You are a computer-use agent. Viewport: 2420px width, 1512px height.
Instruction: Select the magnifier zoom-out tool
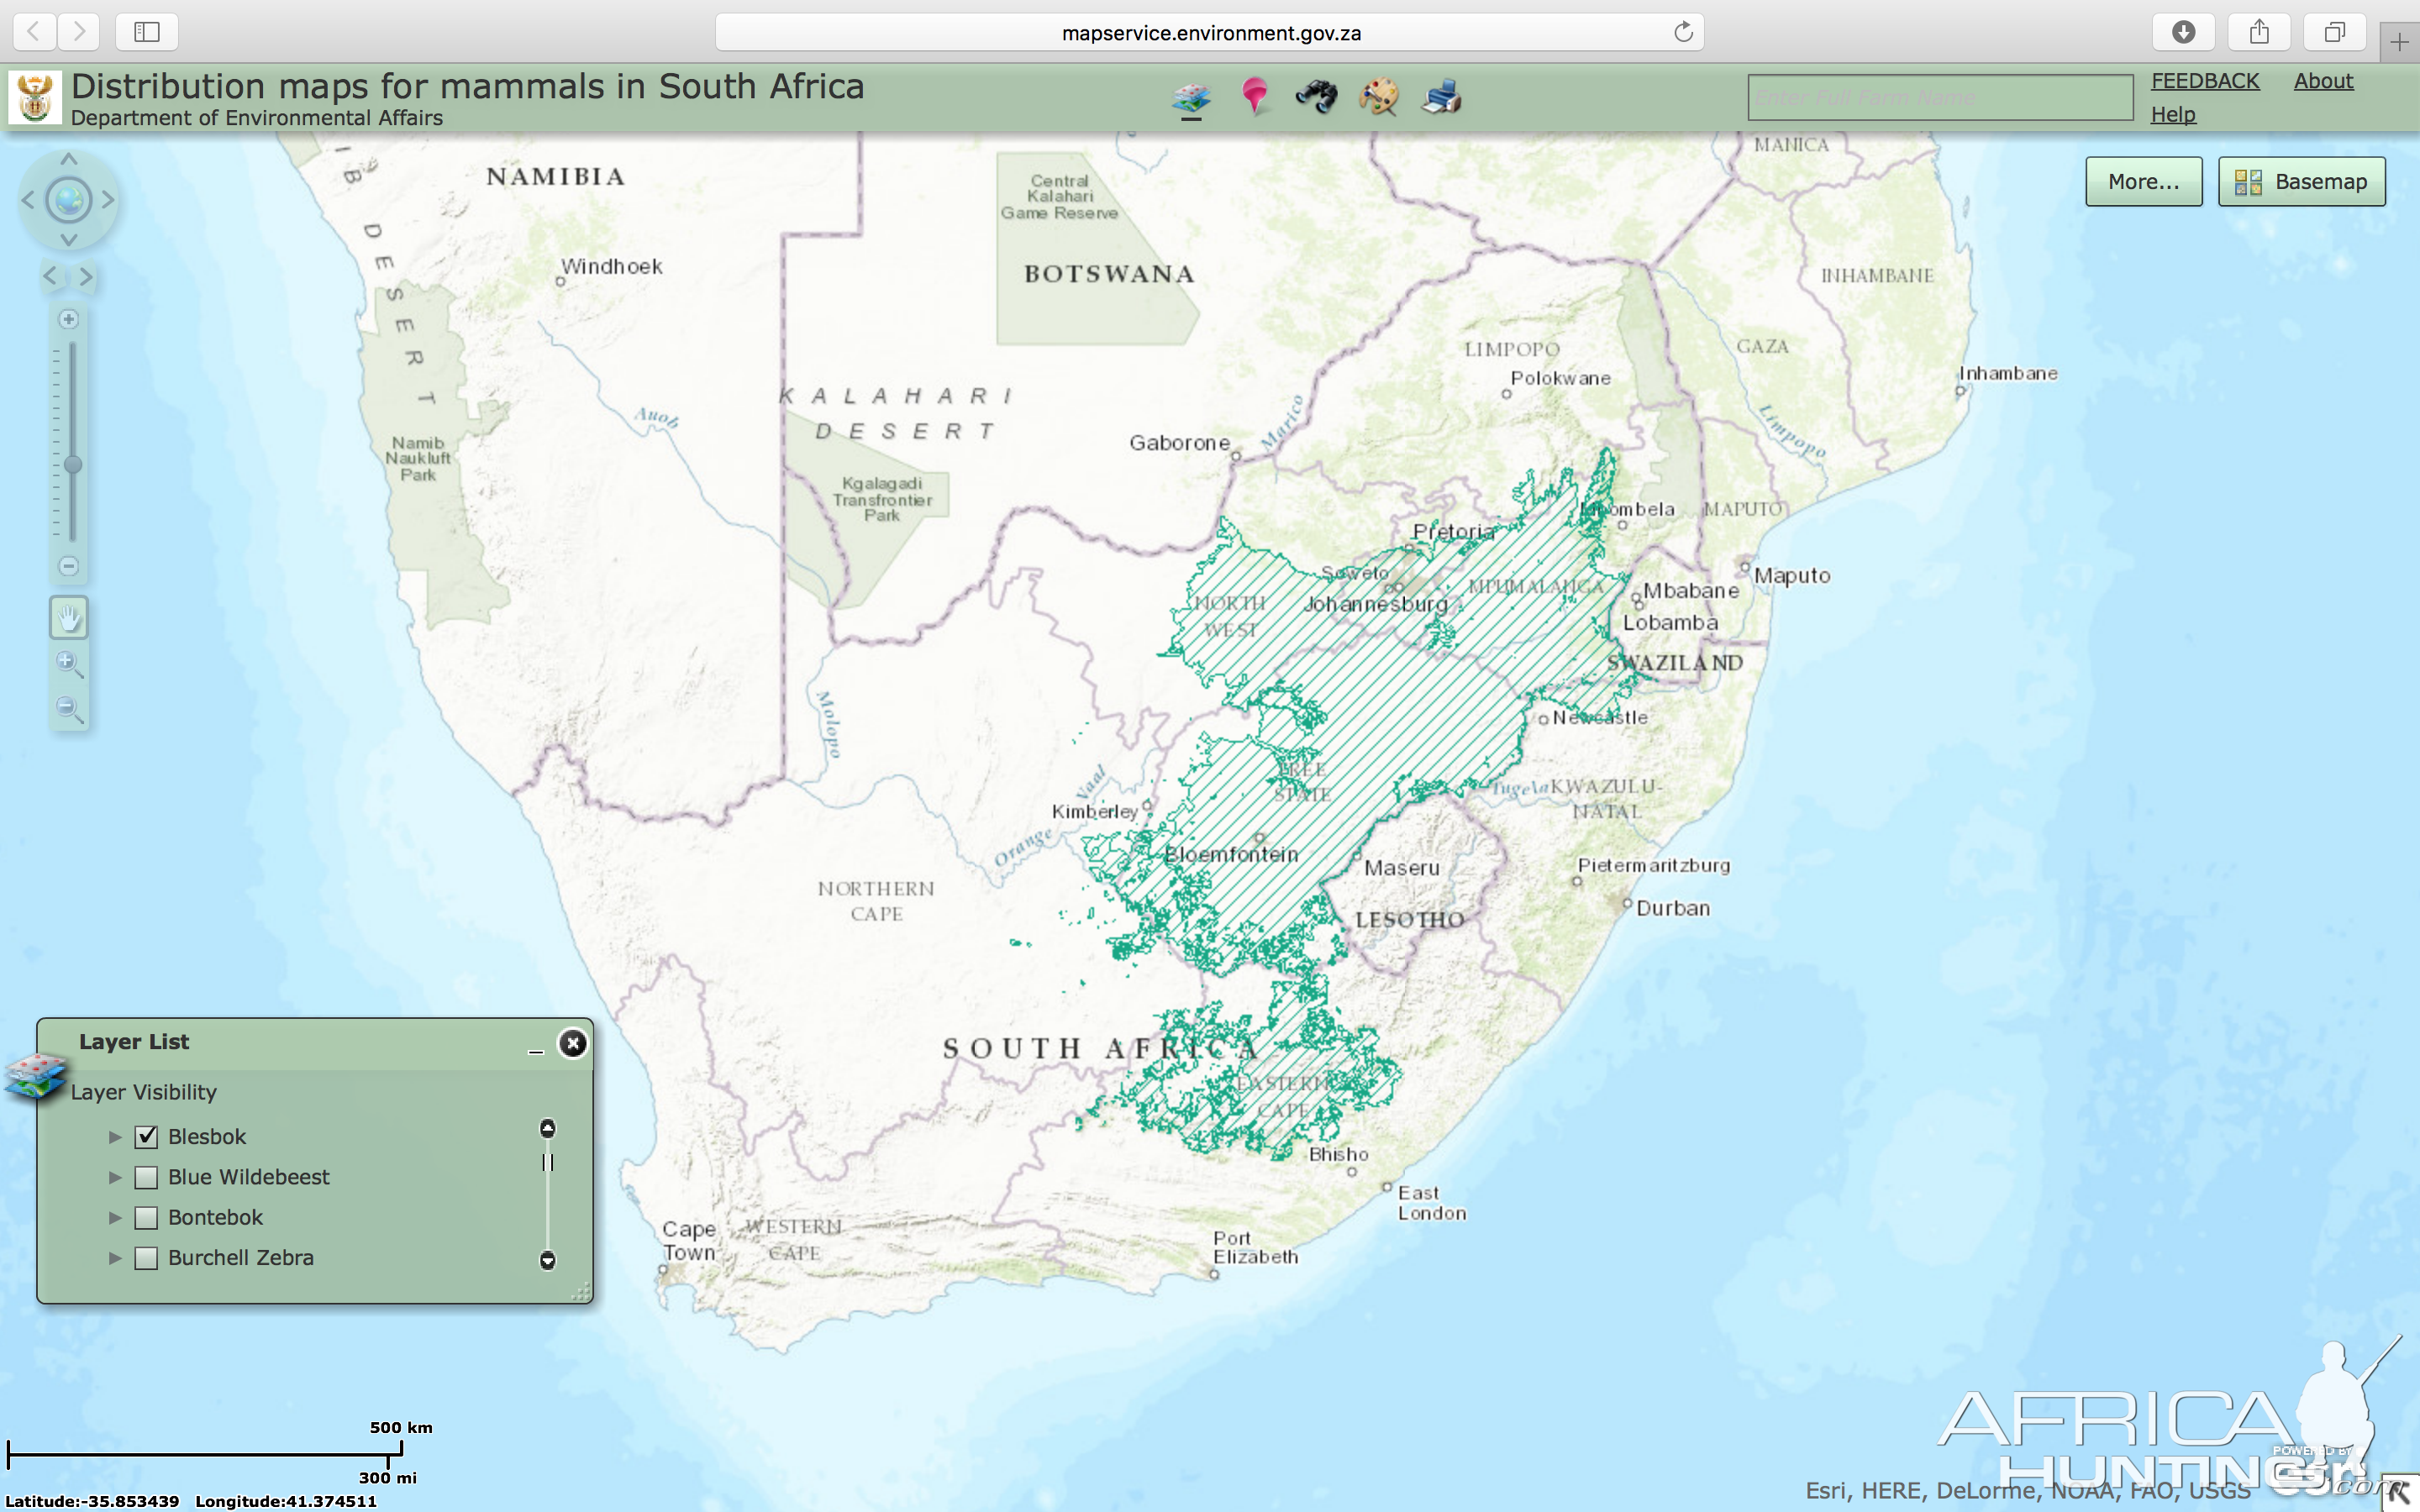[x=69, y=710]
